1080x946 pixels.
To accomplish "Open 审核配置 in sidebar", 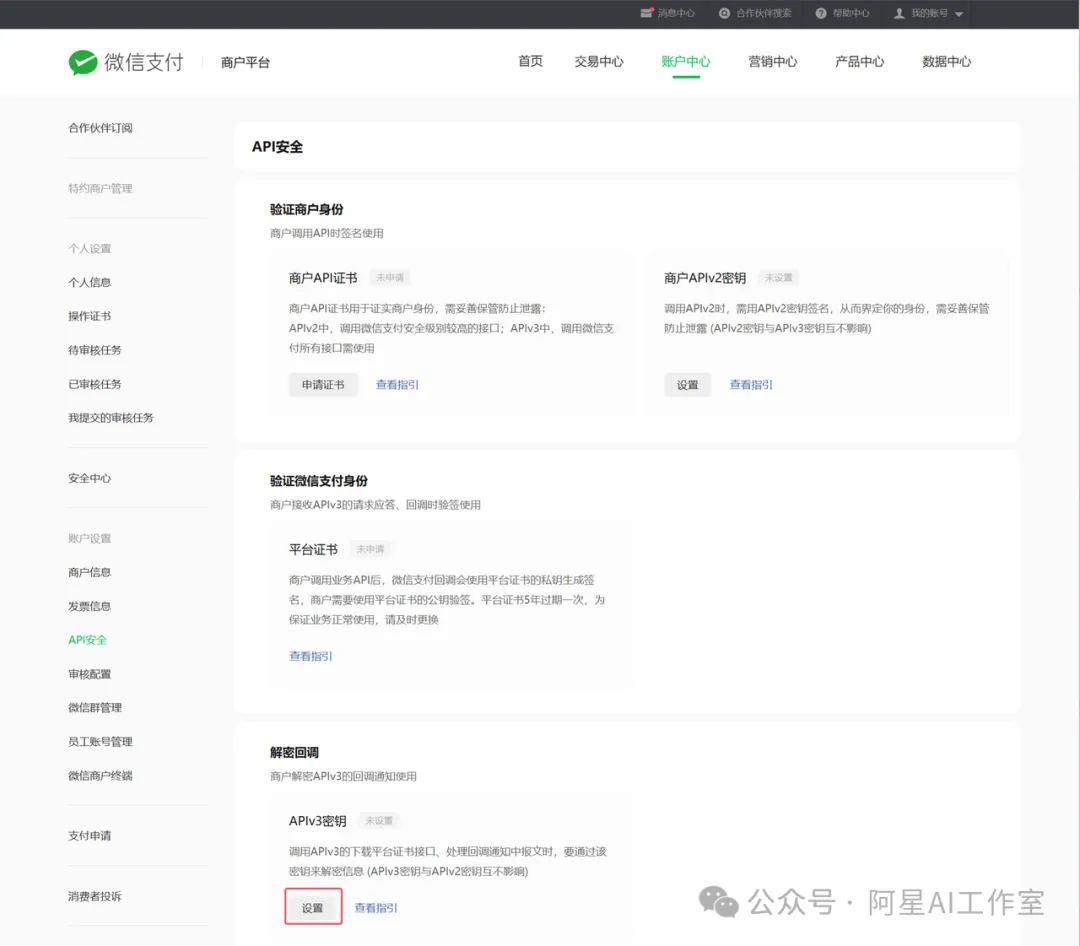I will (90, 674).
